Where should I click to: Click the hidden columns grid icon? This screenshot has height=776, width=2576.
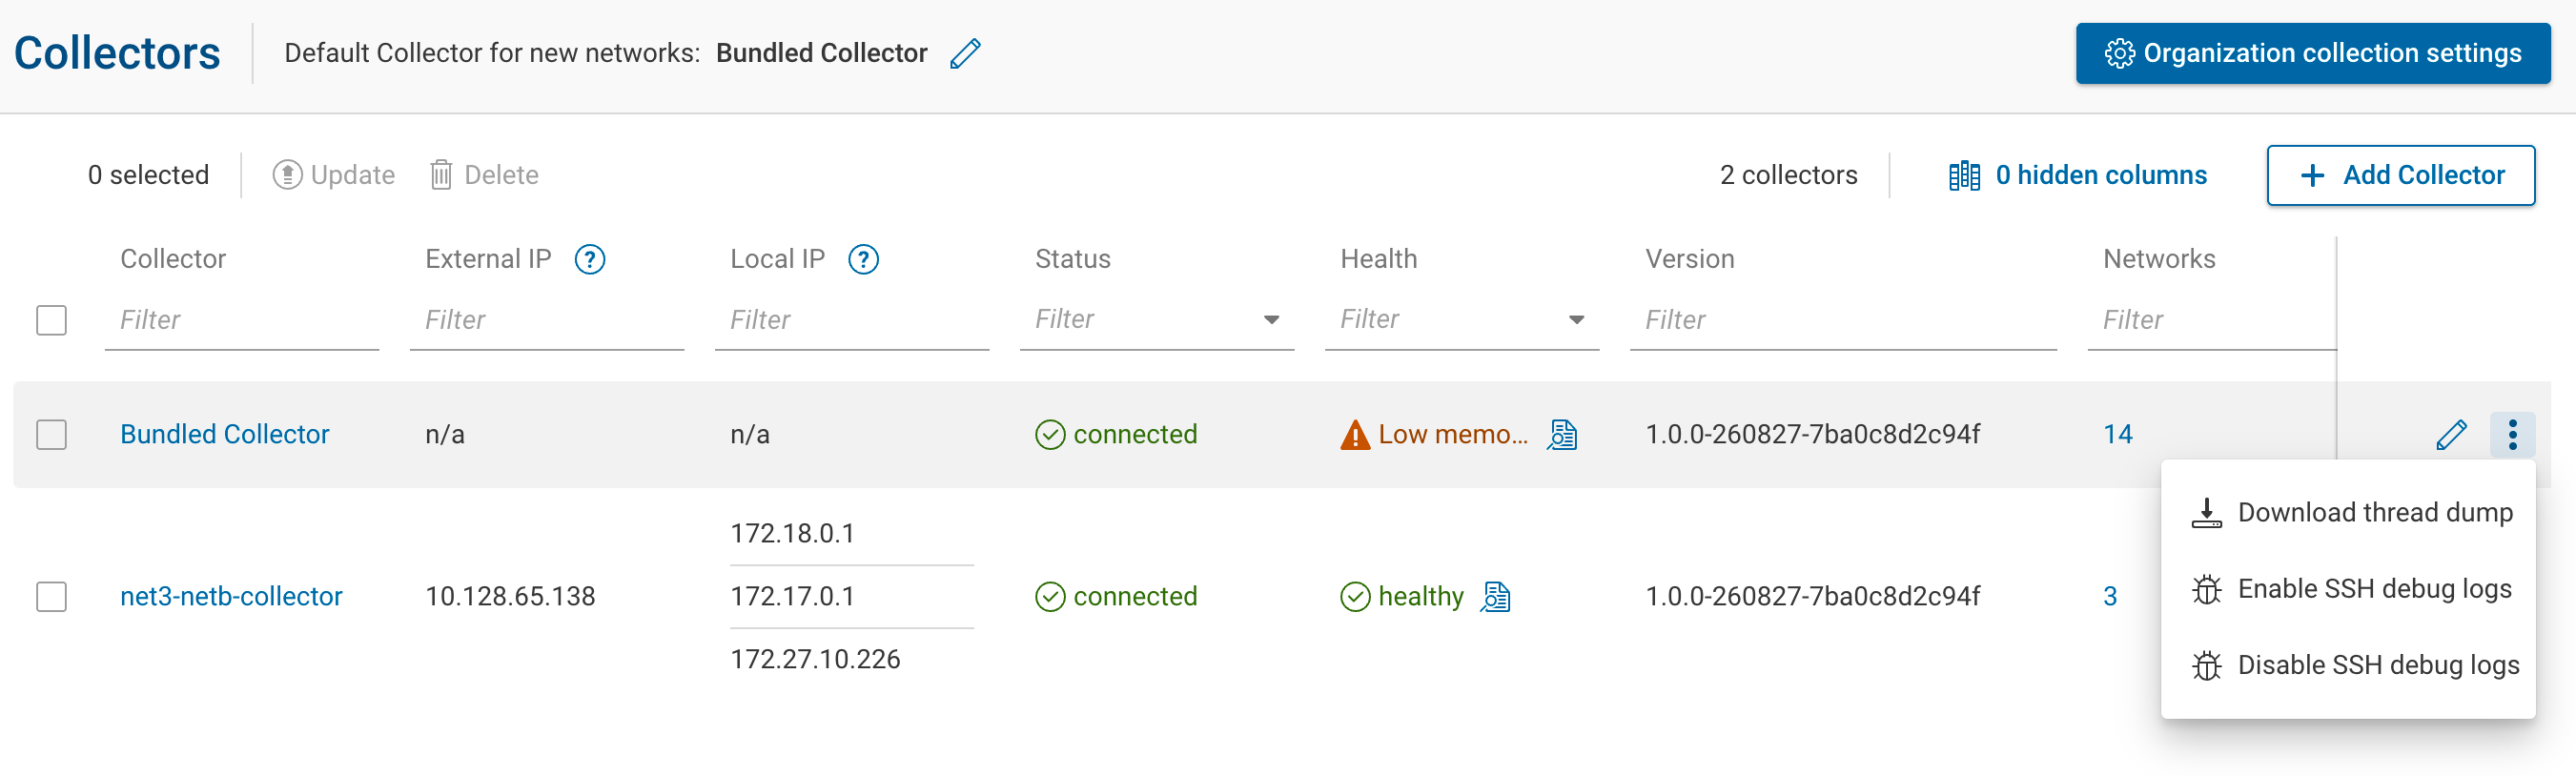[1964, 176]
